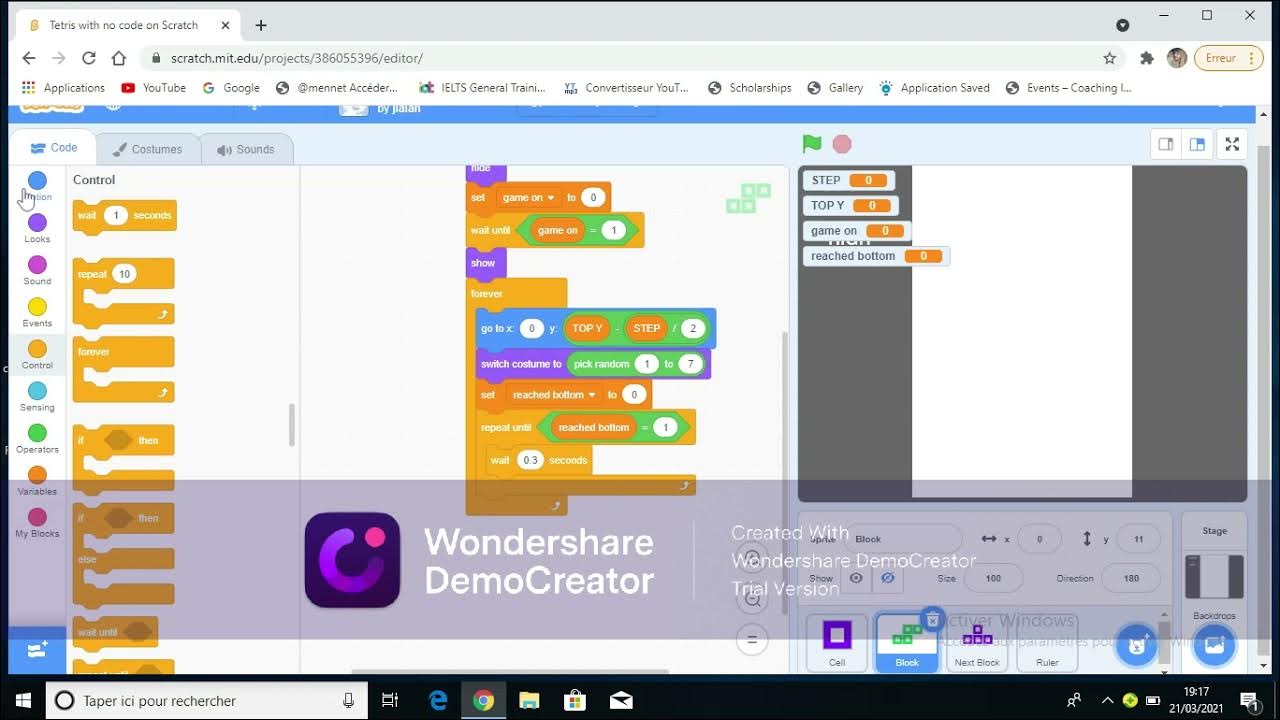
Task: Enter full screen stage mode
Action: [1232, 144]
